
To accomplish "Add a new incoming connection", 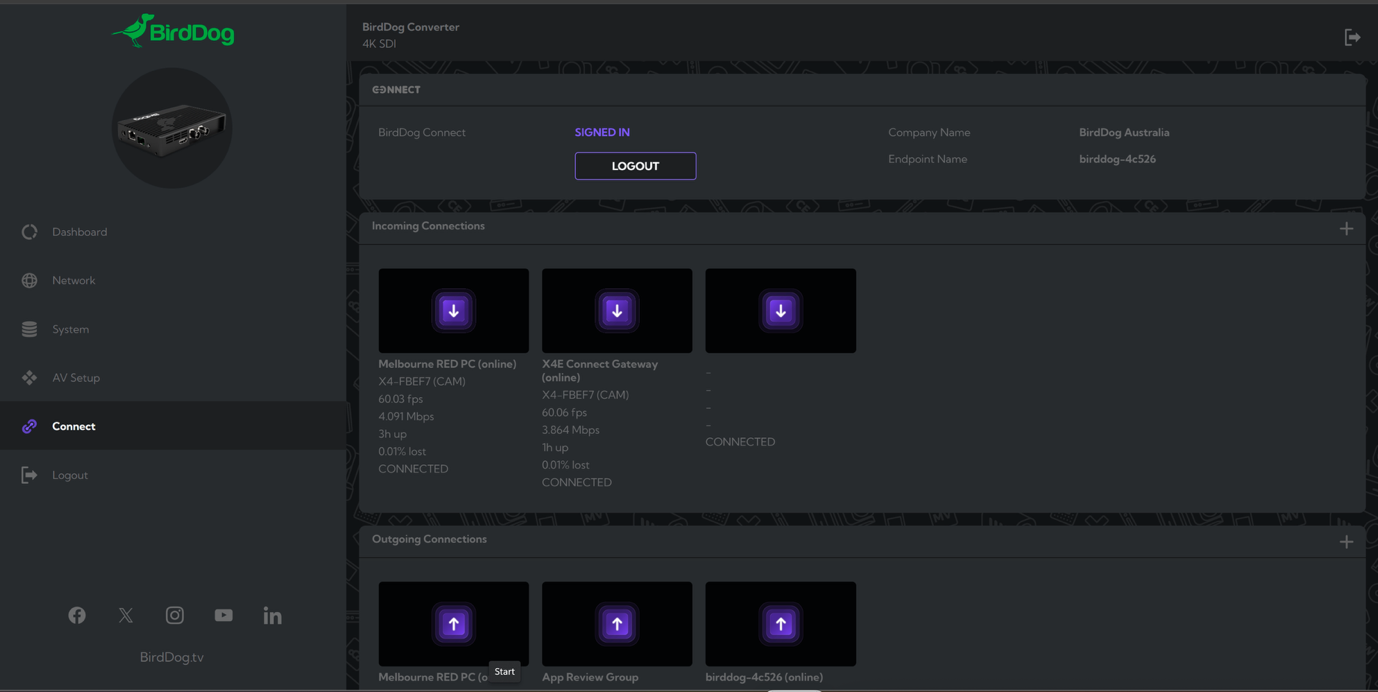I will (x=1346, y=229).
